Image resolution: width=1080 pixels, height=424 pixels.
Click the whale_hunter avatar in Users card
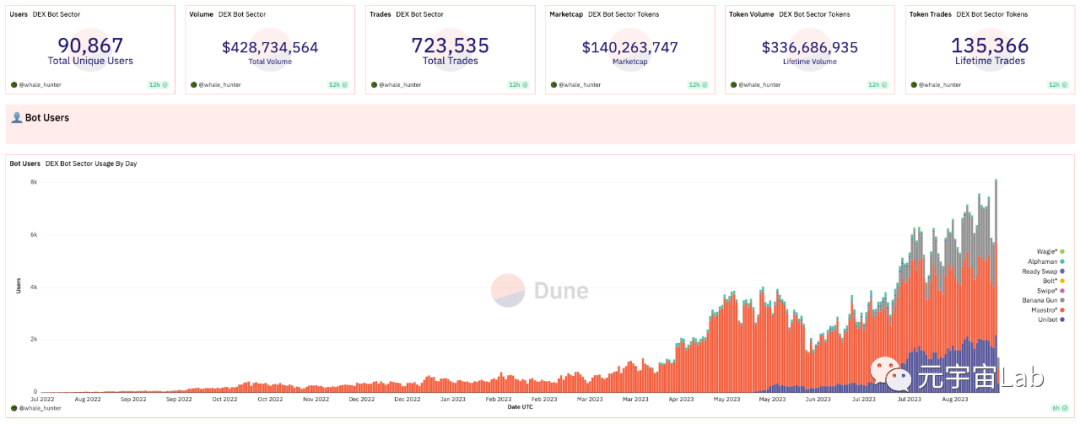pyautogui.click(x=14, y=85)
